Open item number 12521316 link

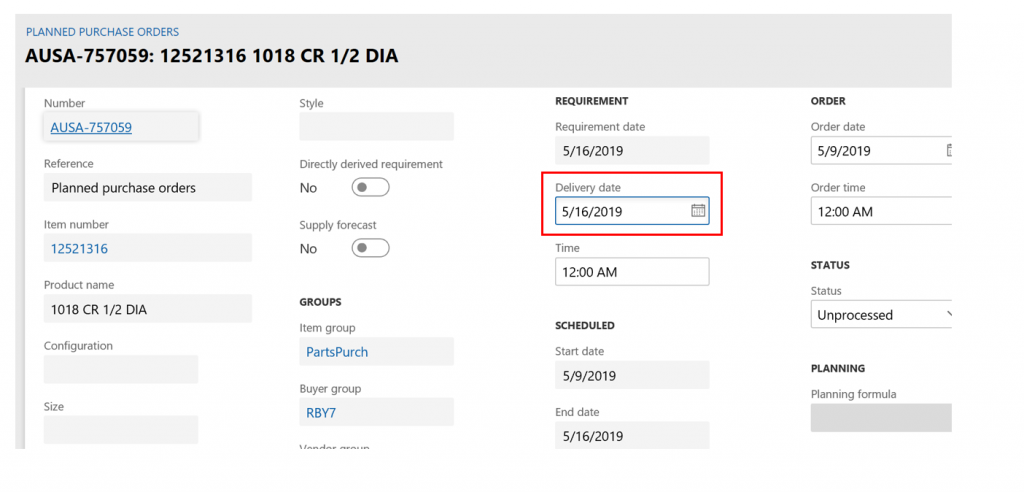click(x=79, y=249)
